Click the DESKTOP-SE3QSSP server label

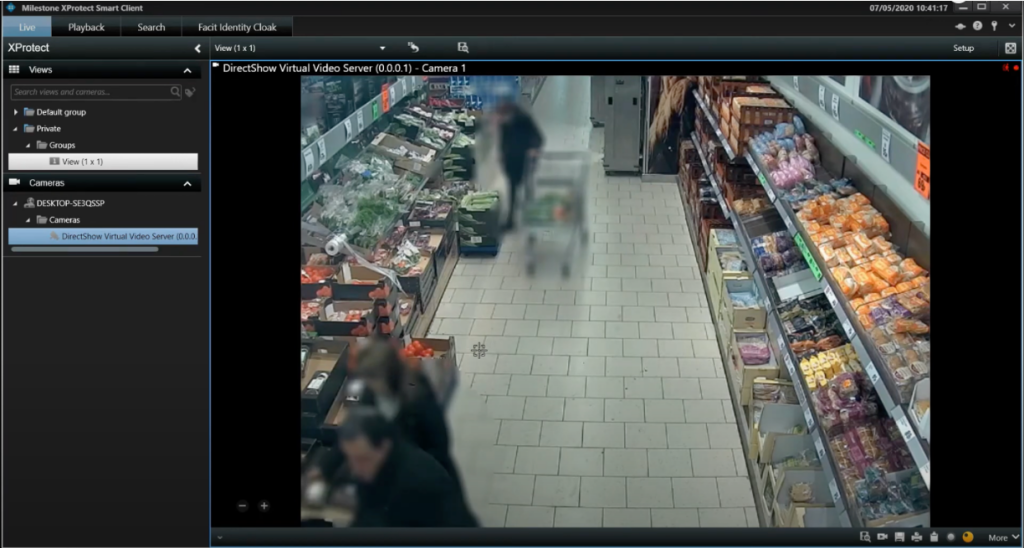[x=71, y=203]
